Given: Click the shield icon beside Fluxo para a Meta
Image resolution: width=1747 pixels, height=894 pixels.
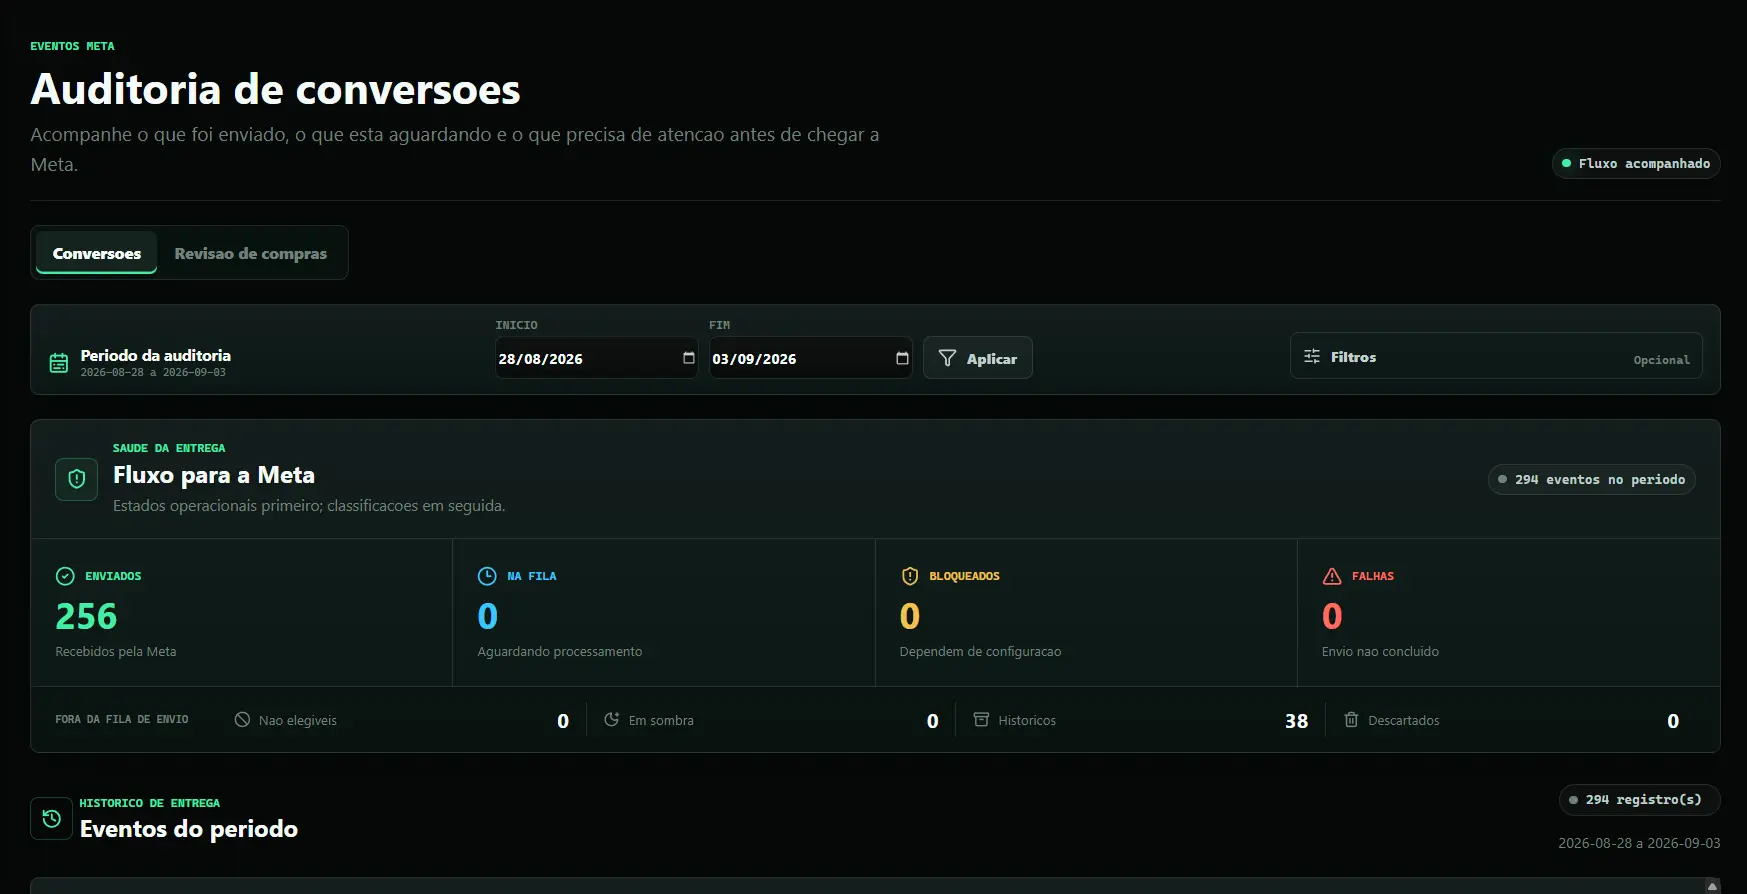Looking at the screenshot, I should tap(76, 479).
